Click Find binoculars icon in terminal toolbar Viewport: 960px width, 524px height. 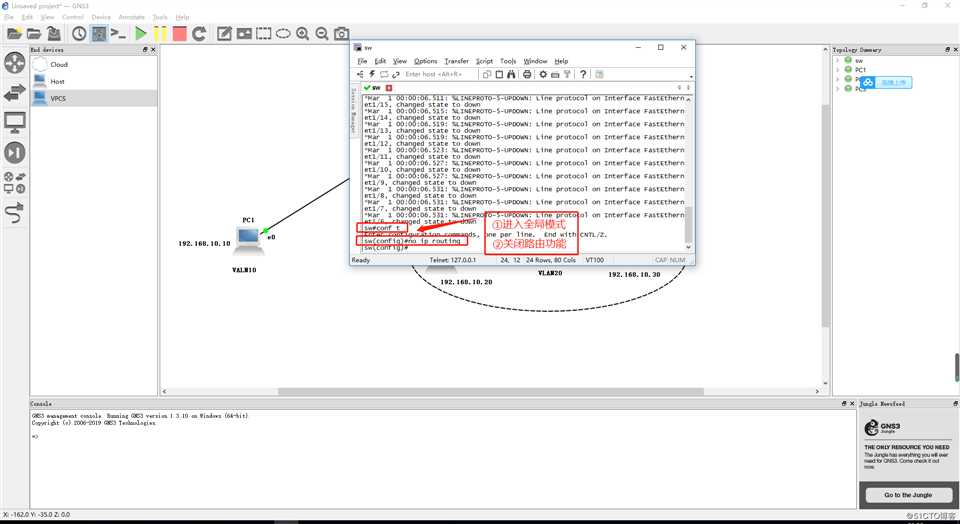(x=511, y=74)
